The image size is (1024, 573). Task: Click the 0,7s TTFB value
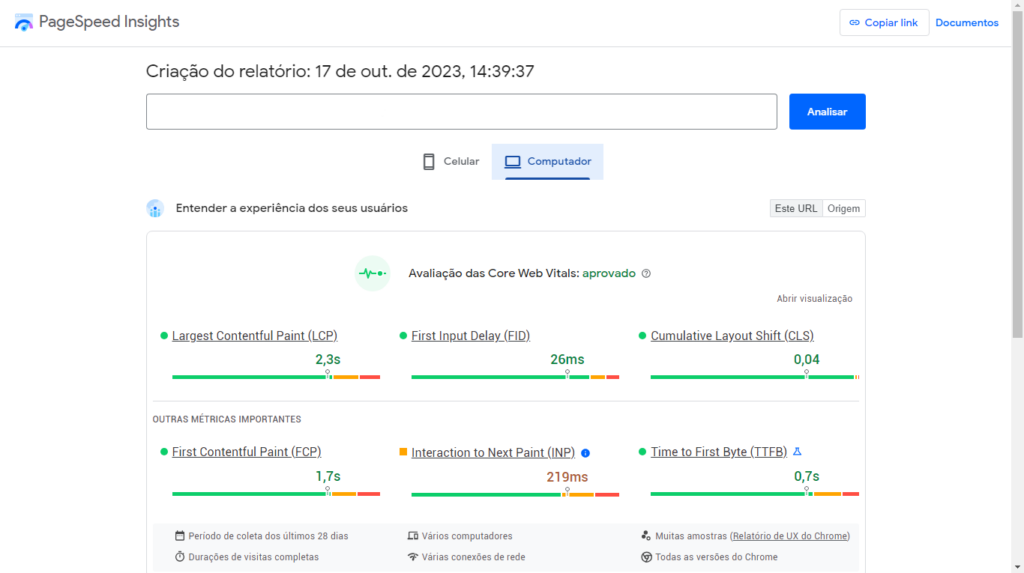(x=807, y=476)
